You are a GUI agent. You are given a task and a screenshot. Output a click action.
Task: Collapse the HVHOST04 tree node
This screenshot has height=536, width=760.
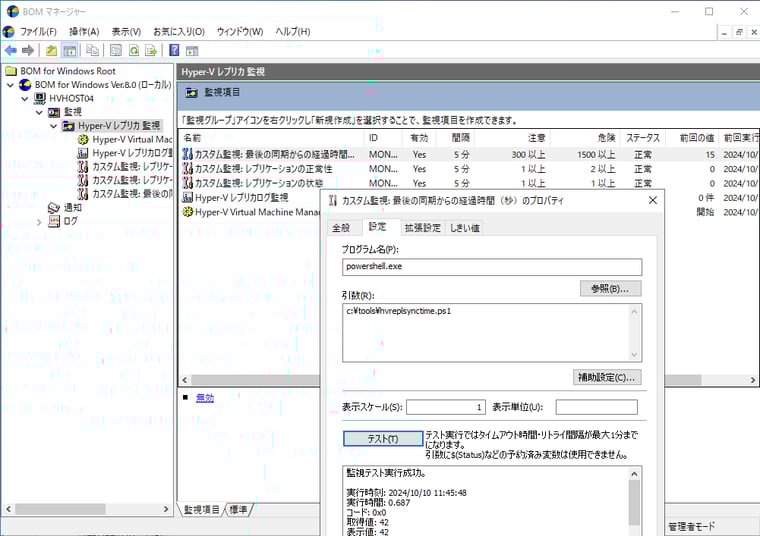pyautogui.click(x=25, y=98)
